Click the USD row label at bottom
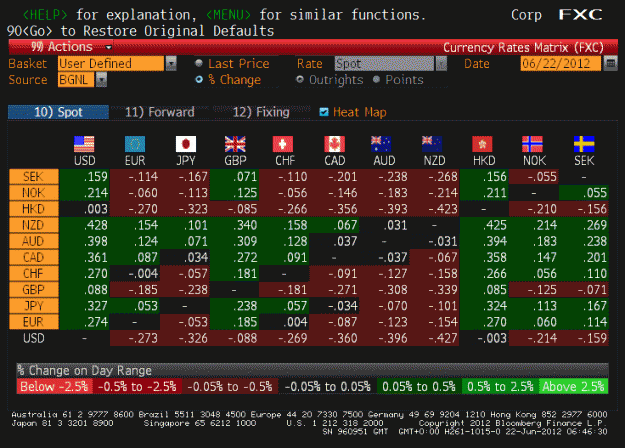Viewport: 625px width, 448px height. point(34,338)
